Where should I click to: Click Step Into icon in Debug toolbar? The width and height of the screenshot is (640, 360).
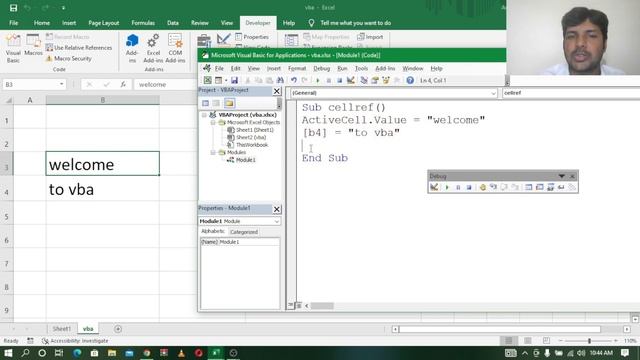pyautogui.click(x=493, y=187)
